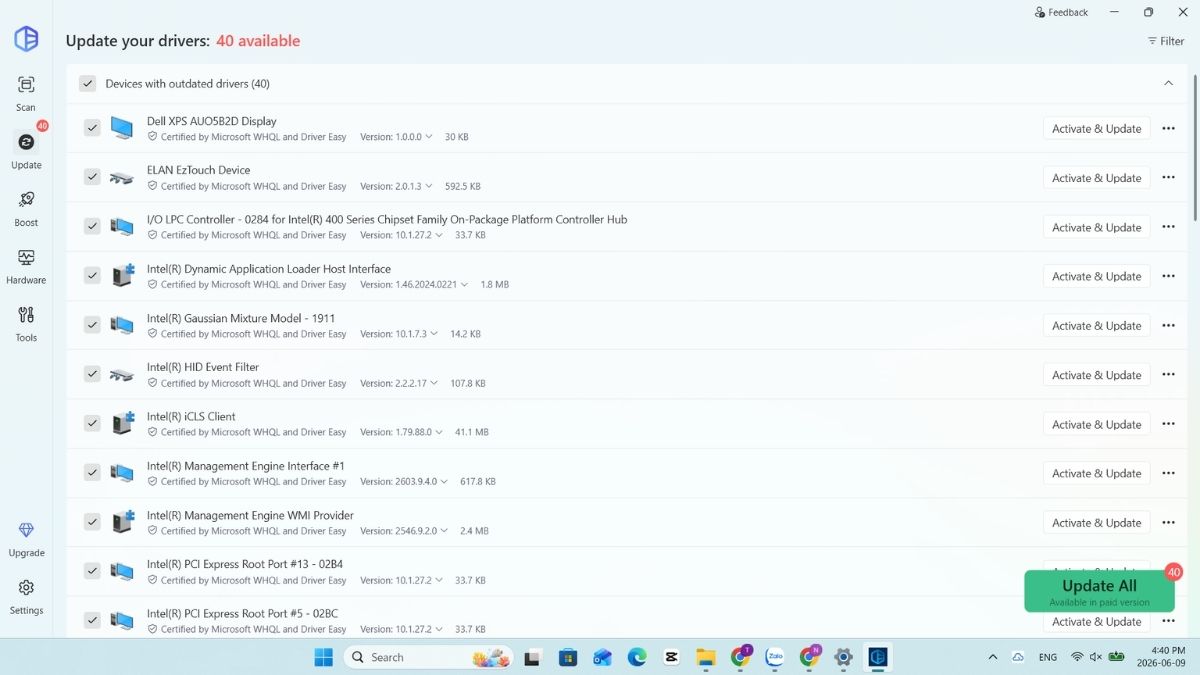Uncheck the ELAN EzTouch Device checkbox
This screenshot has width=1200, height=675.
coord(92,177)
